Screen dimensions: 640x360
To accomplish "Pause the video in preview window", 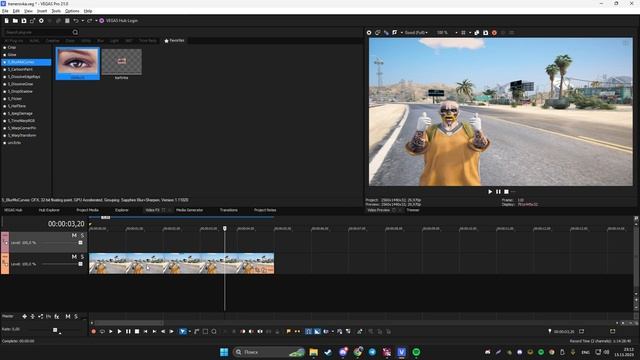I will pos(498,192).
